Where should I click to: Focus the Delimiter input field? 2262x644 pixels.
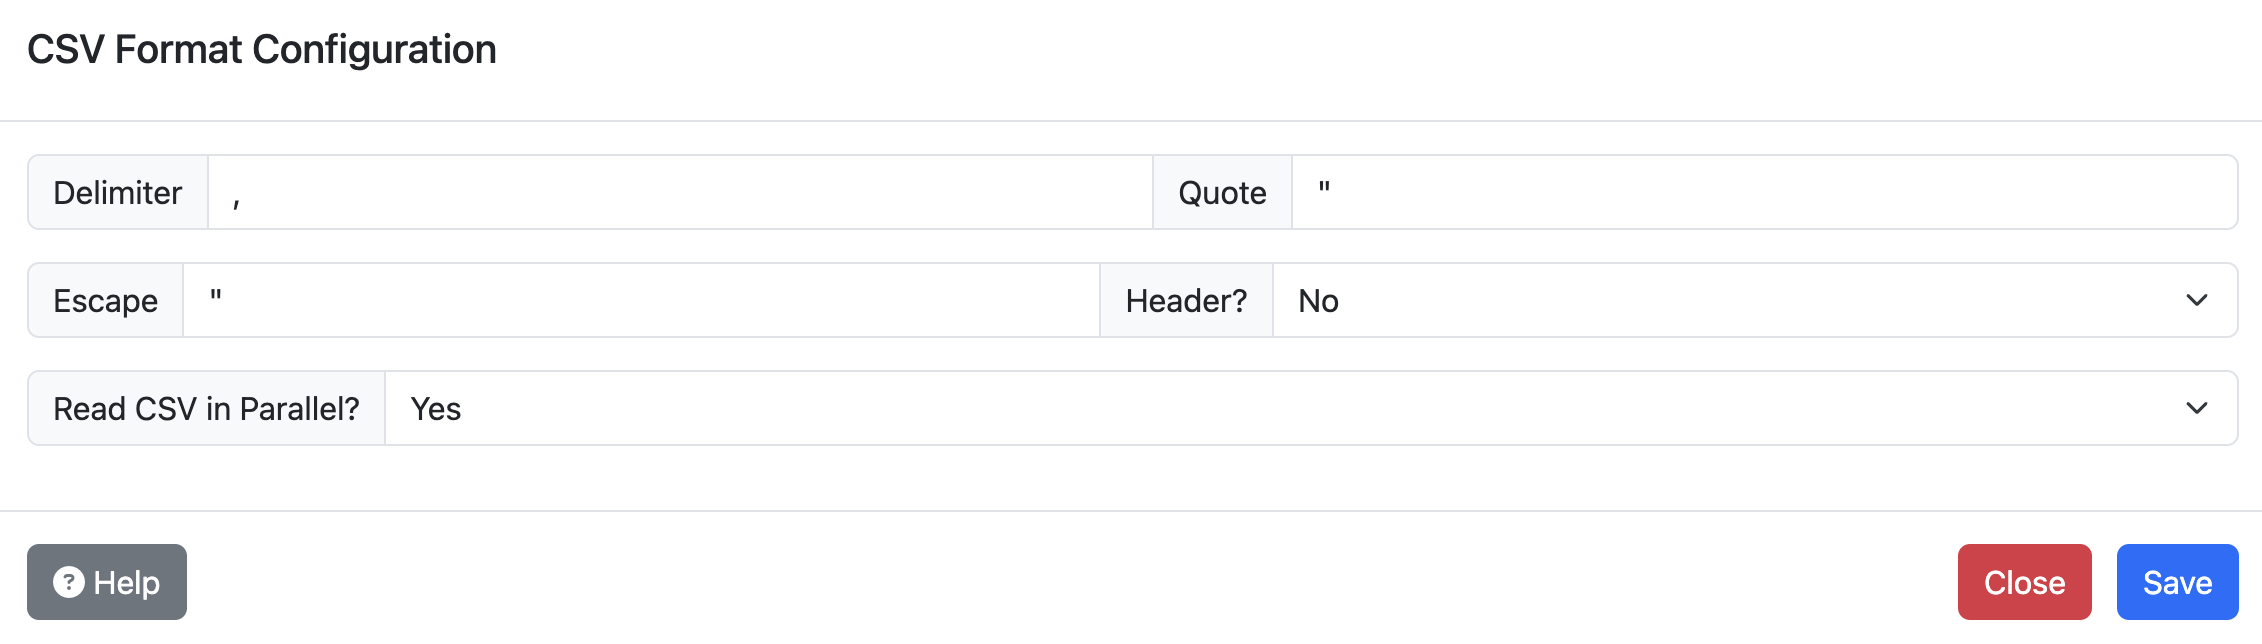[x=680, y=192]
